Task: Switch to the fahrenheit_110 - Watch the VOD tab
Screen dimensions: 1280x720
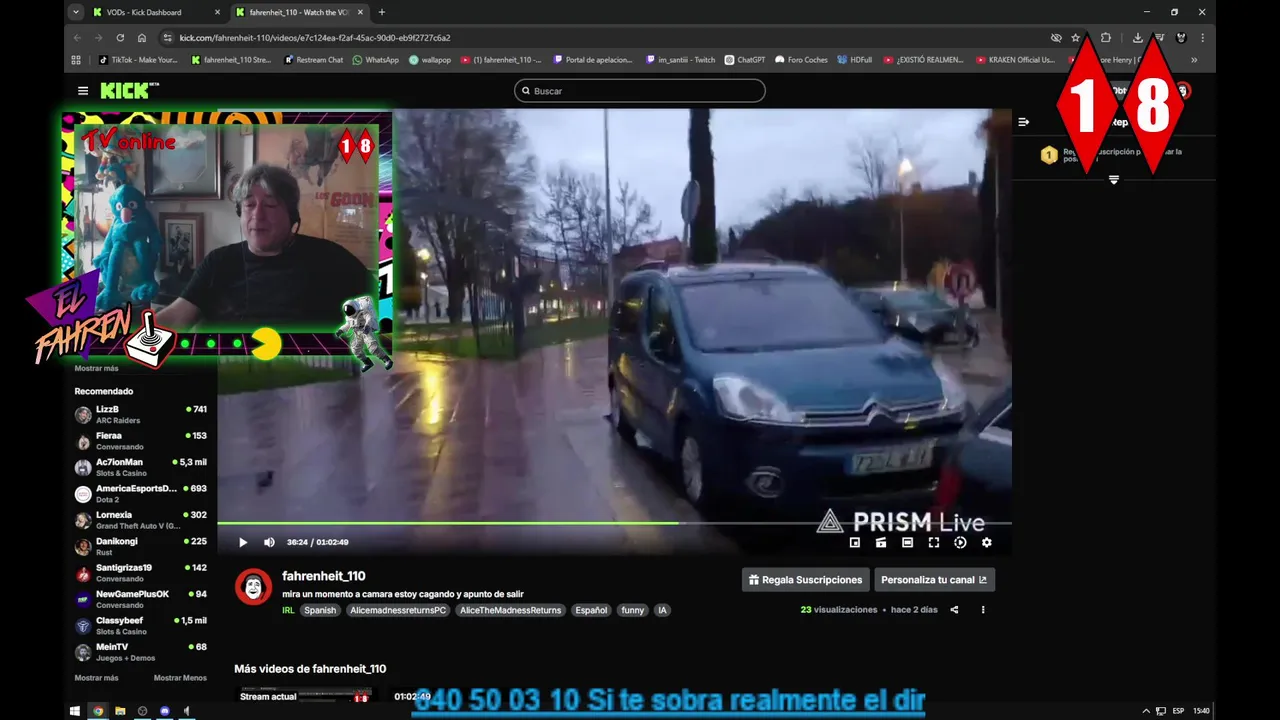Action: coord(299,12)
